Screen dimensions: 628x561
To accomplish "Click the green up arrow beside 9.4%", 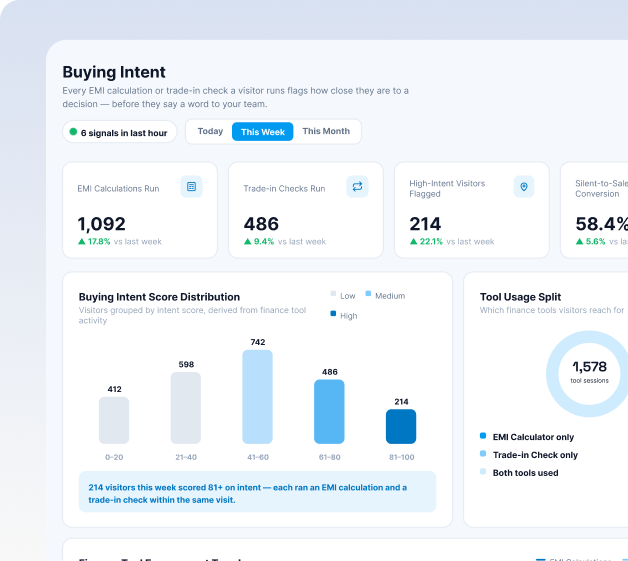I will tap(248, 241).
